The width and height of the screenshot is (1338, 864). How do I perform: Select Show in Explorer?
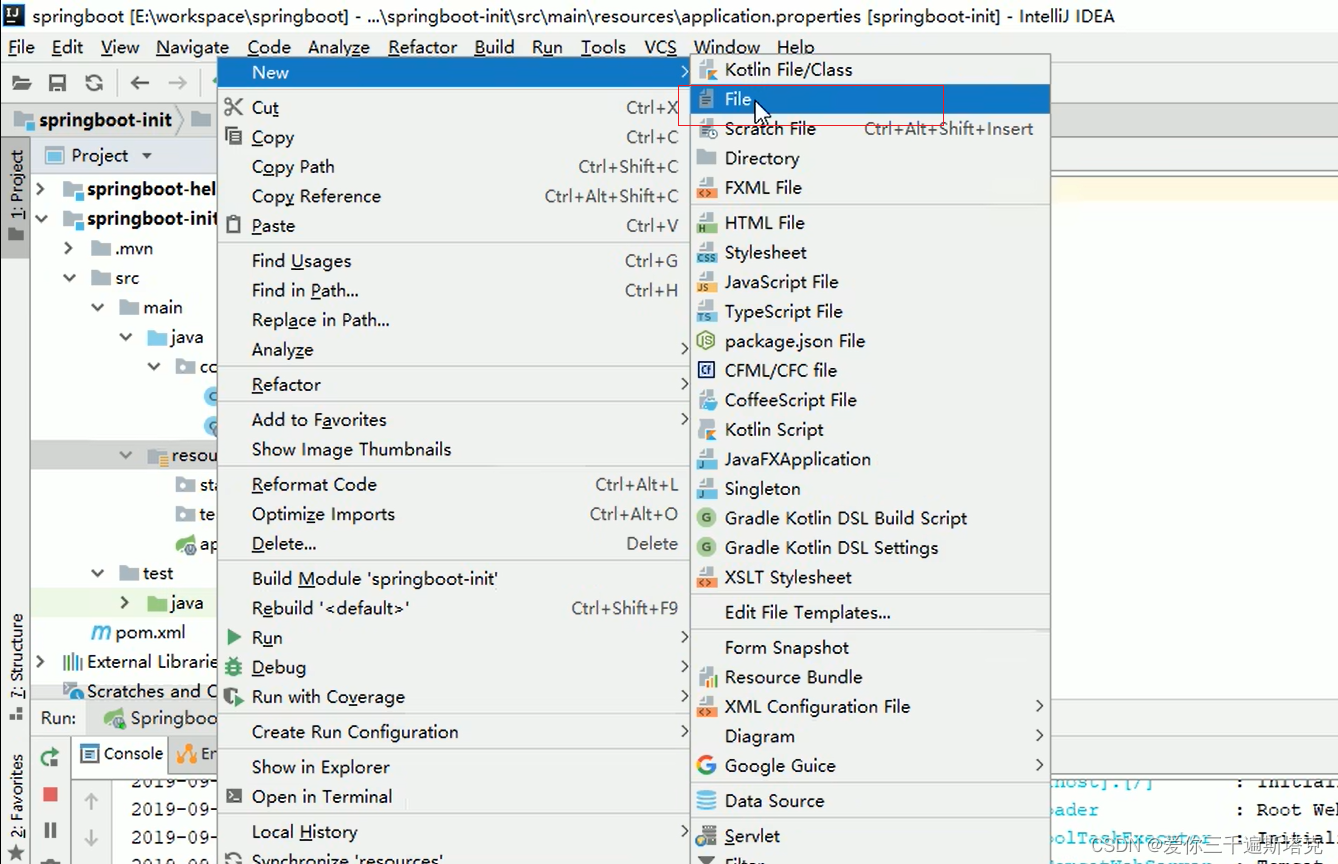pyautogui.click(x=453, y=767)
